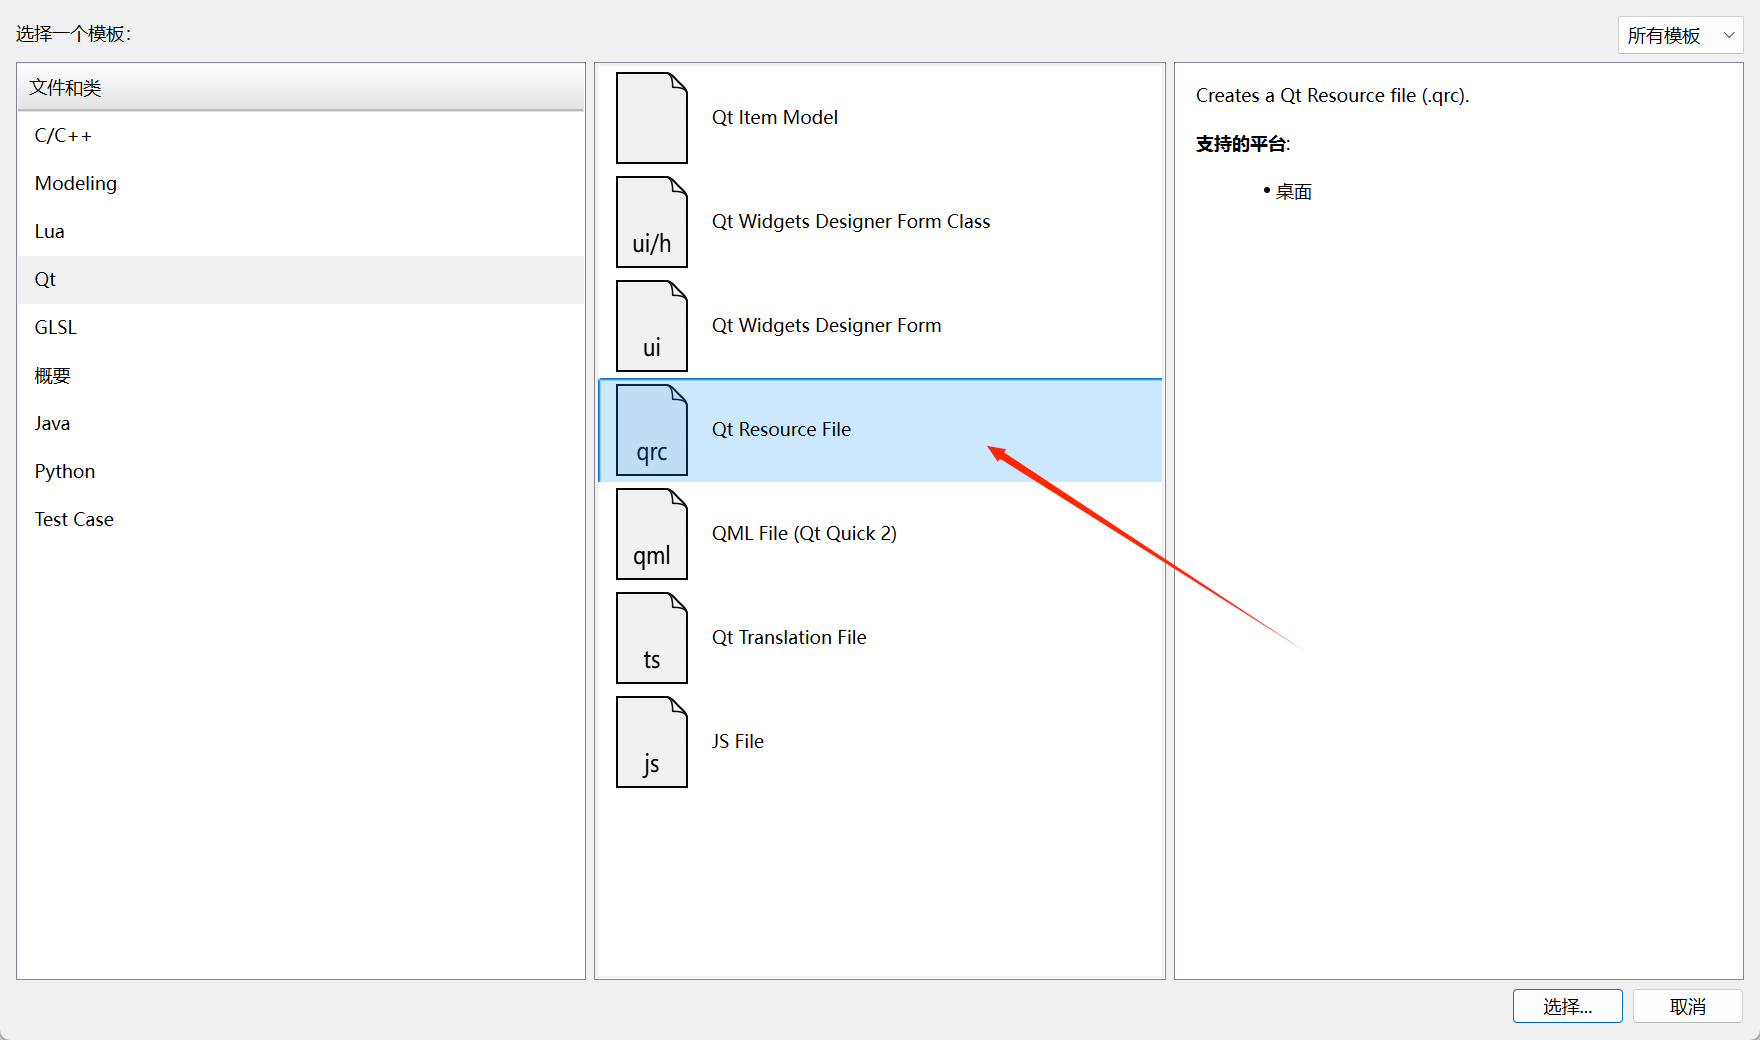Click the 桌面 platform entry

1293,192
